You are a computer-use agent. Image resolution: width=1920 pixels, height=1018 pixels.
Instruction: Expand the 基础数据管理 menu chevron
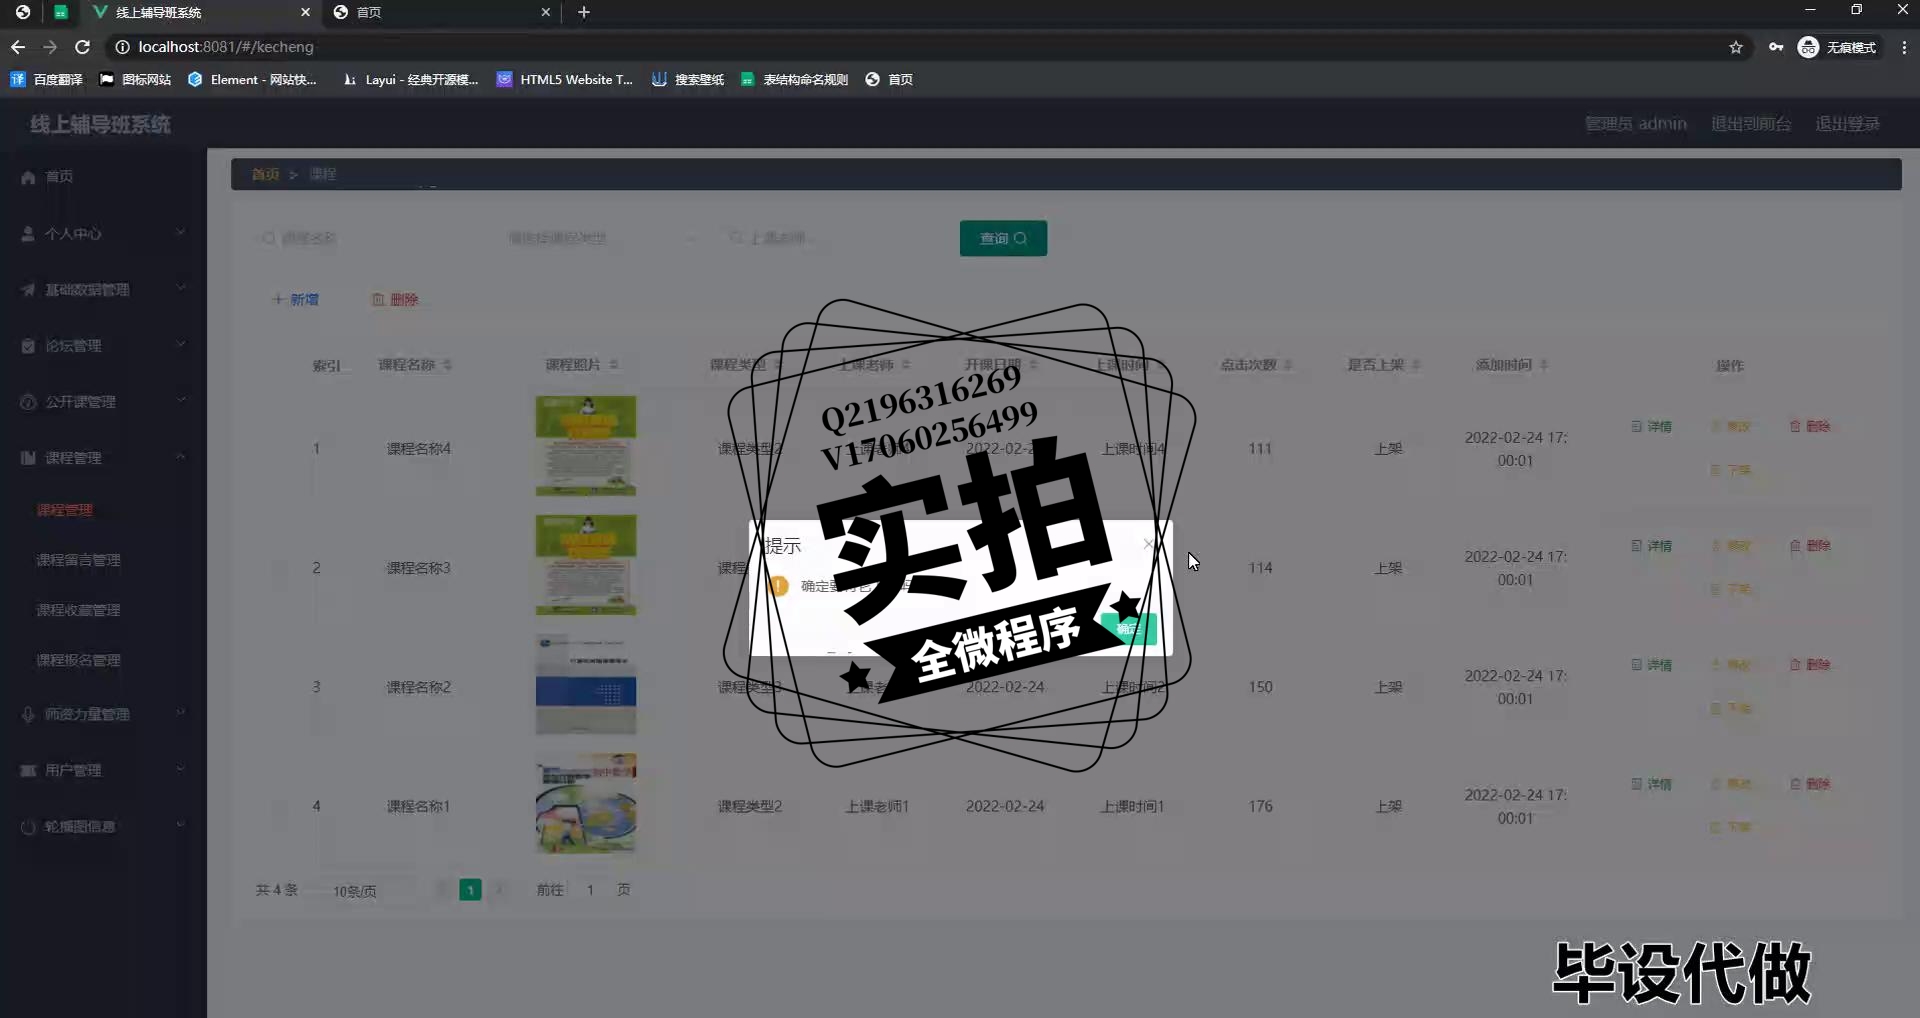point(181,288)
